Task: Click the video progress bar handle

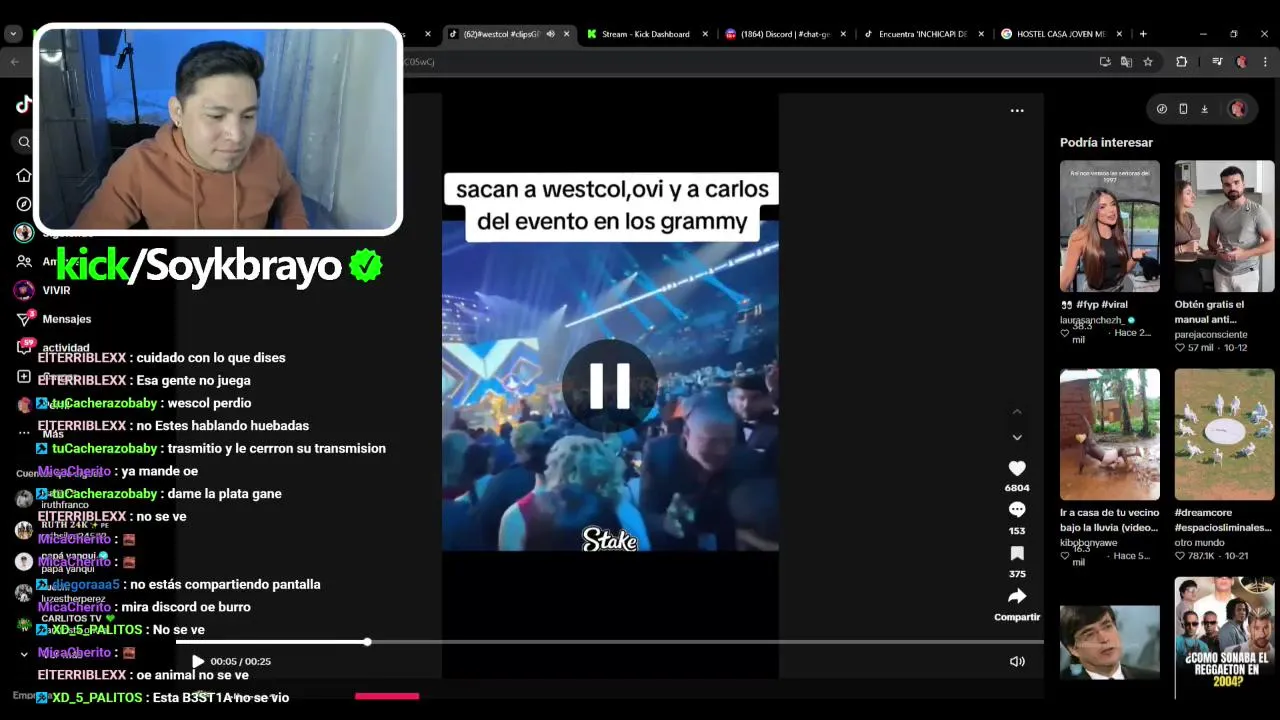Action: click(367, 642)
